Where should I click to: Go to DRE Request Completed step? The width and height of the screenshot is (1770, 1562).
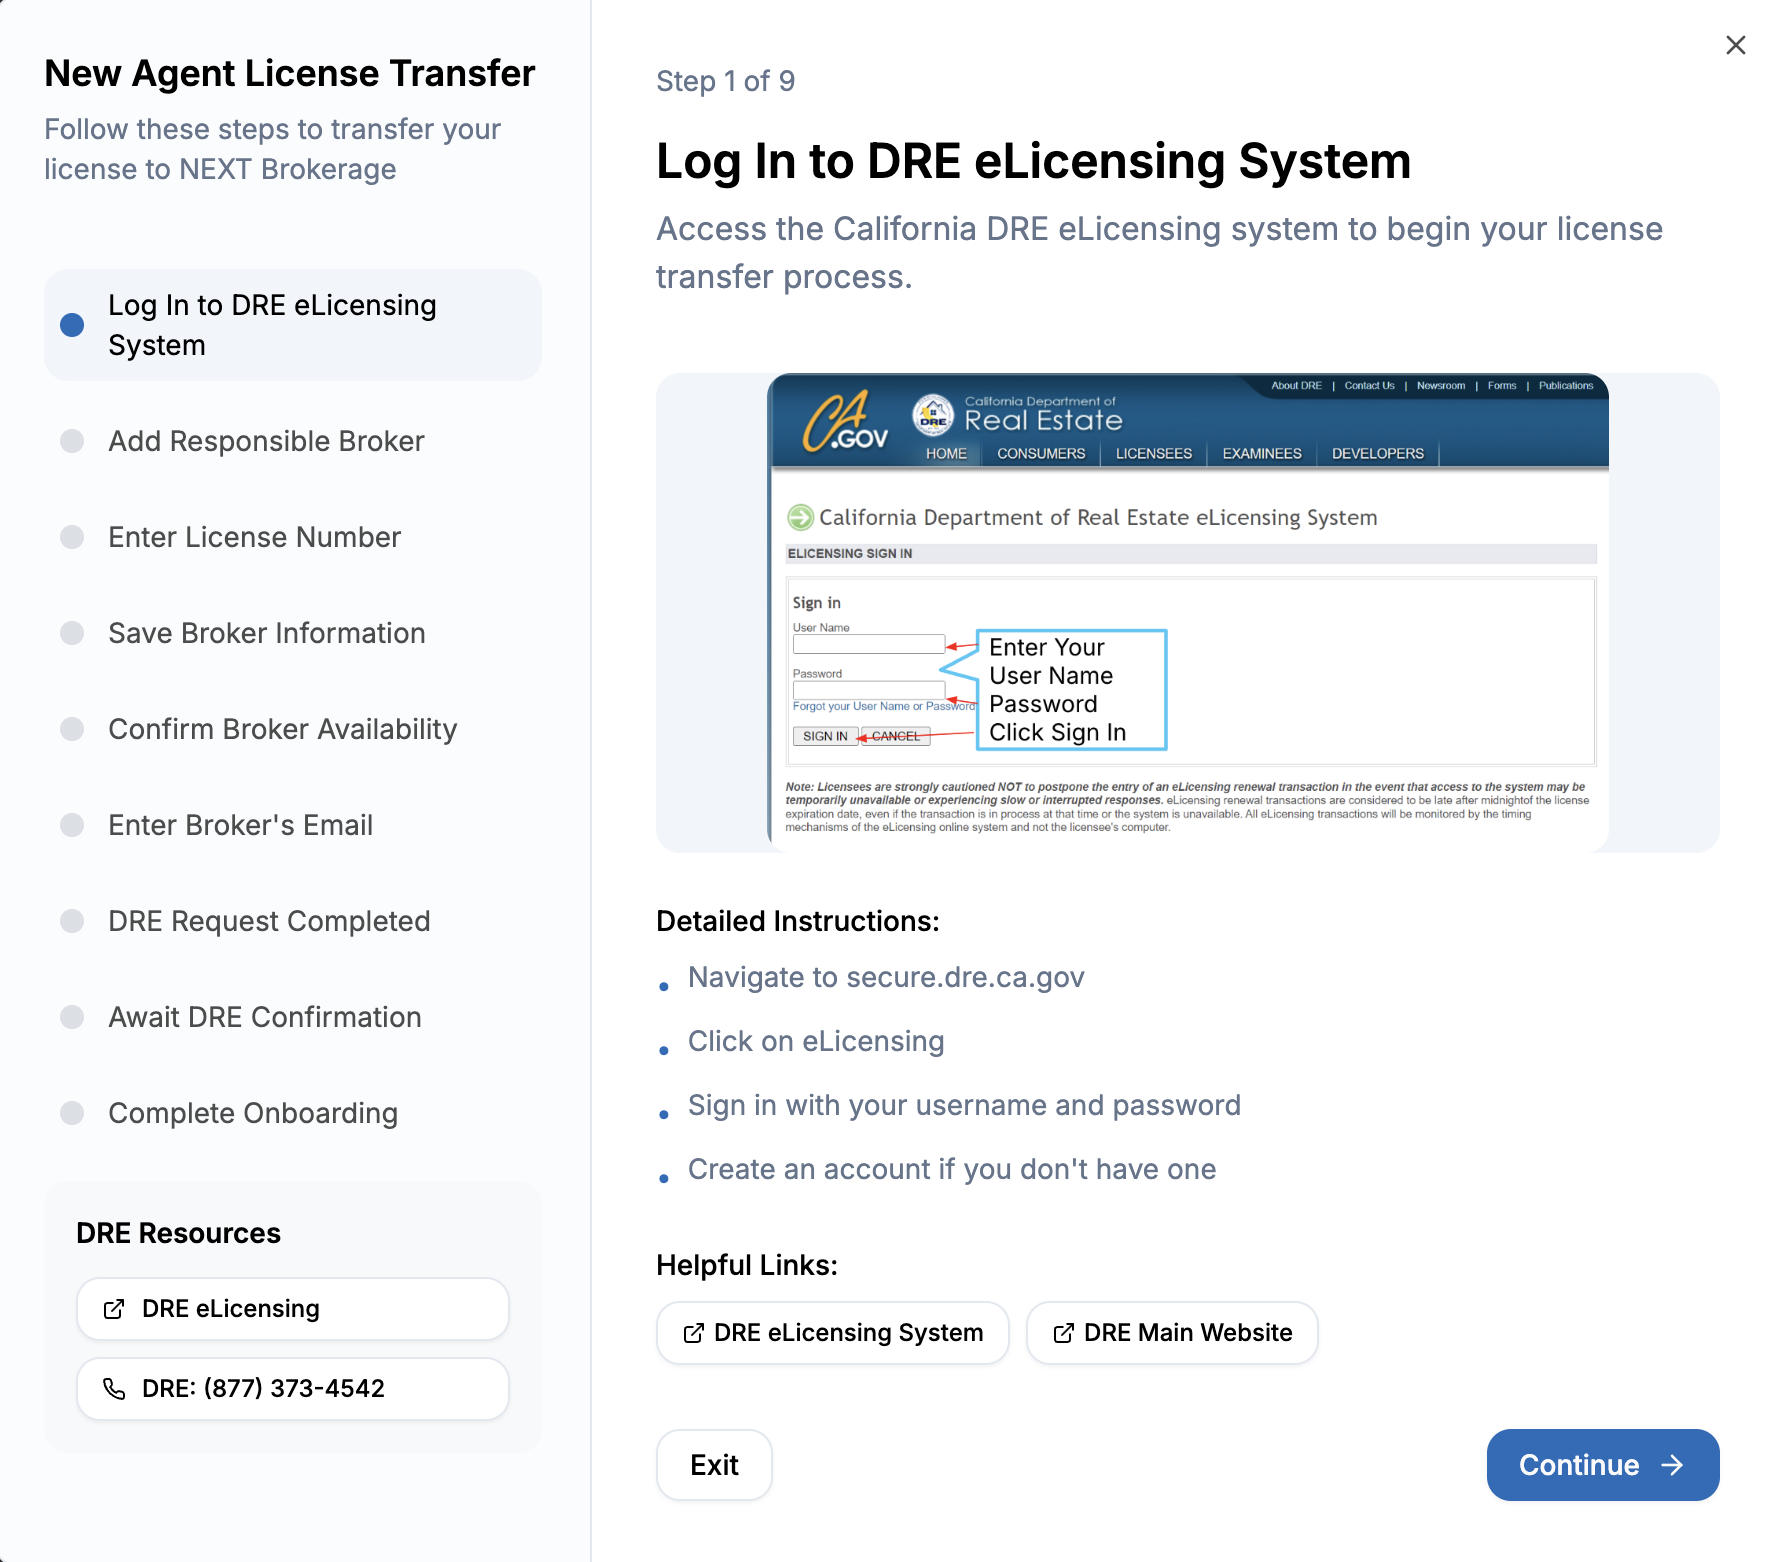(293, 921)
